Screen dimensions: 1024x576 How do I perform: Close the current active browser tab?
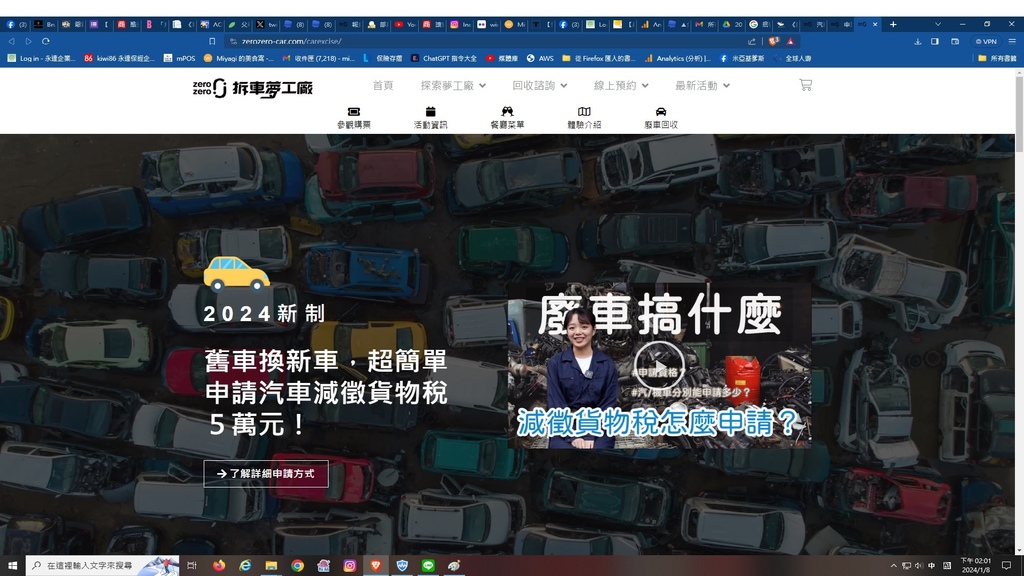pyautogui.click(x=875, y=24)
